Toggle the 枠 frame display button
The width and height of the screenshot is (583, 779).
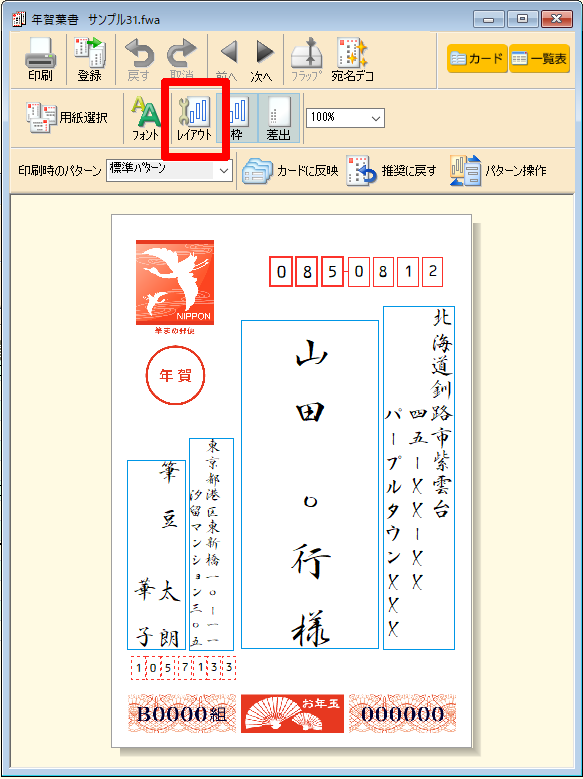[x=237, y=118]
